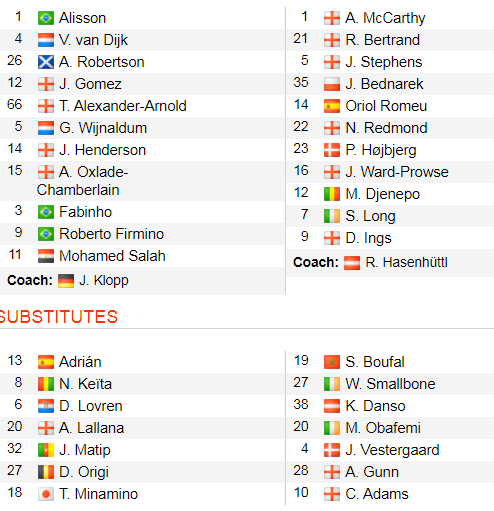Viewport: 494px width, 511px height.
Task: Click the Poland flag next to J. Bednarek
Action: pyautogui.click(x=332, y=84)
